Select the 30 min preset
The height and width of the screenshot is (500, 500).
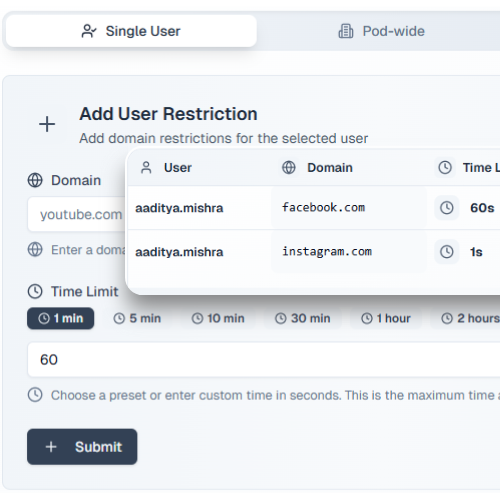coord(303,318)
